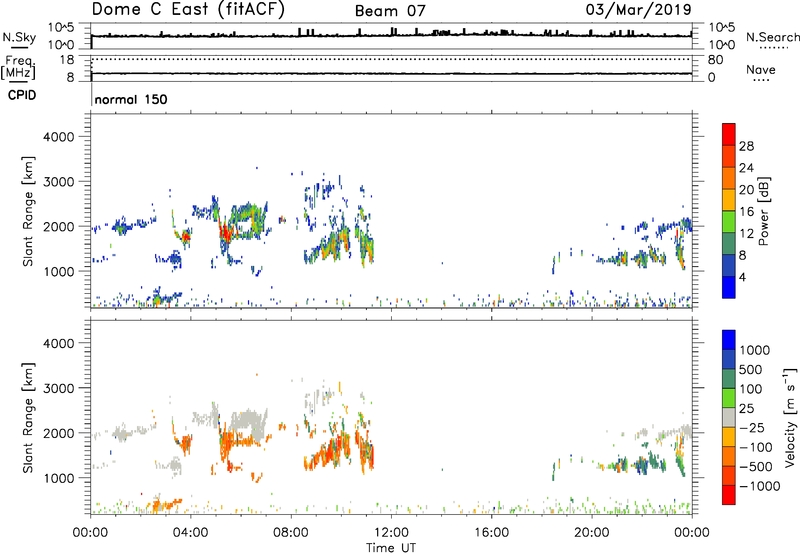Click the frequency trace line in the Freq panel
800x554 pixels.
click(391, 73)
